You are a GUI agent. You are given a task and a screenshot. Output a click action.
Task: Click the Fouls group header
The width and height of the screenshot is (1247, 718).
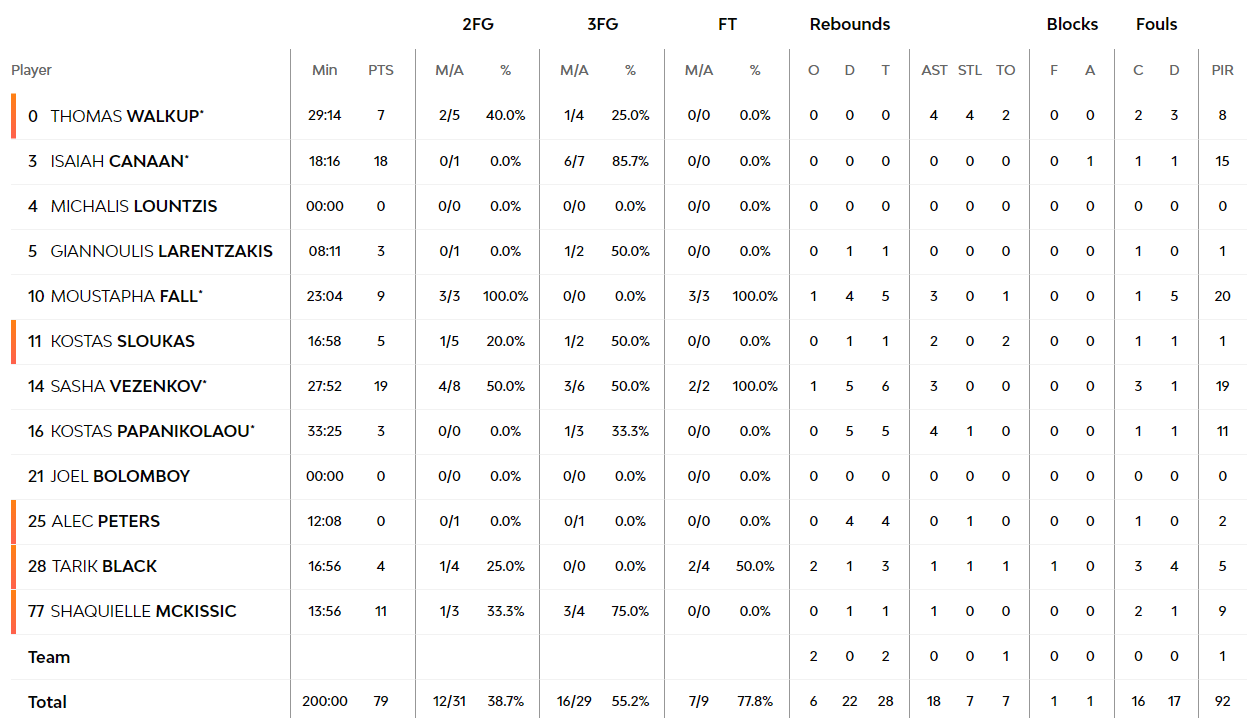tap(1157, 24)
